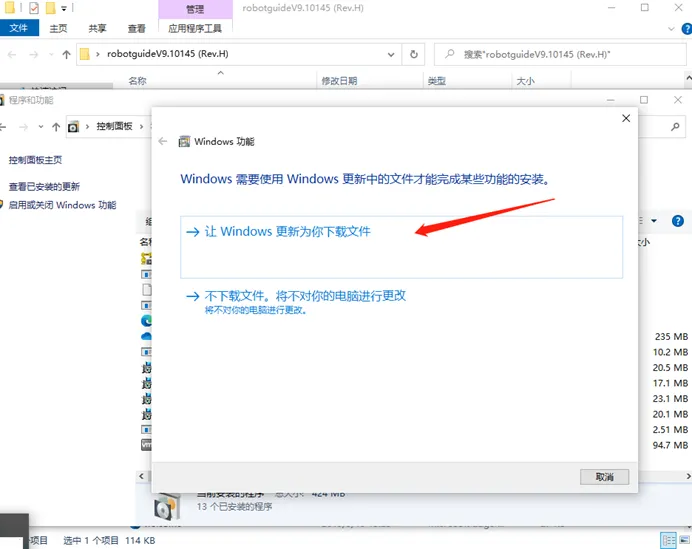Go back in the Windows 功能 dialog
Image resolution: width=692 pixels, height=549 pixels.
(x=163, y=141)
